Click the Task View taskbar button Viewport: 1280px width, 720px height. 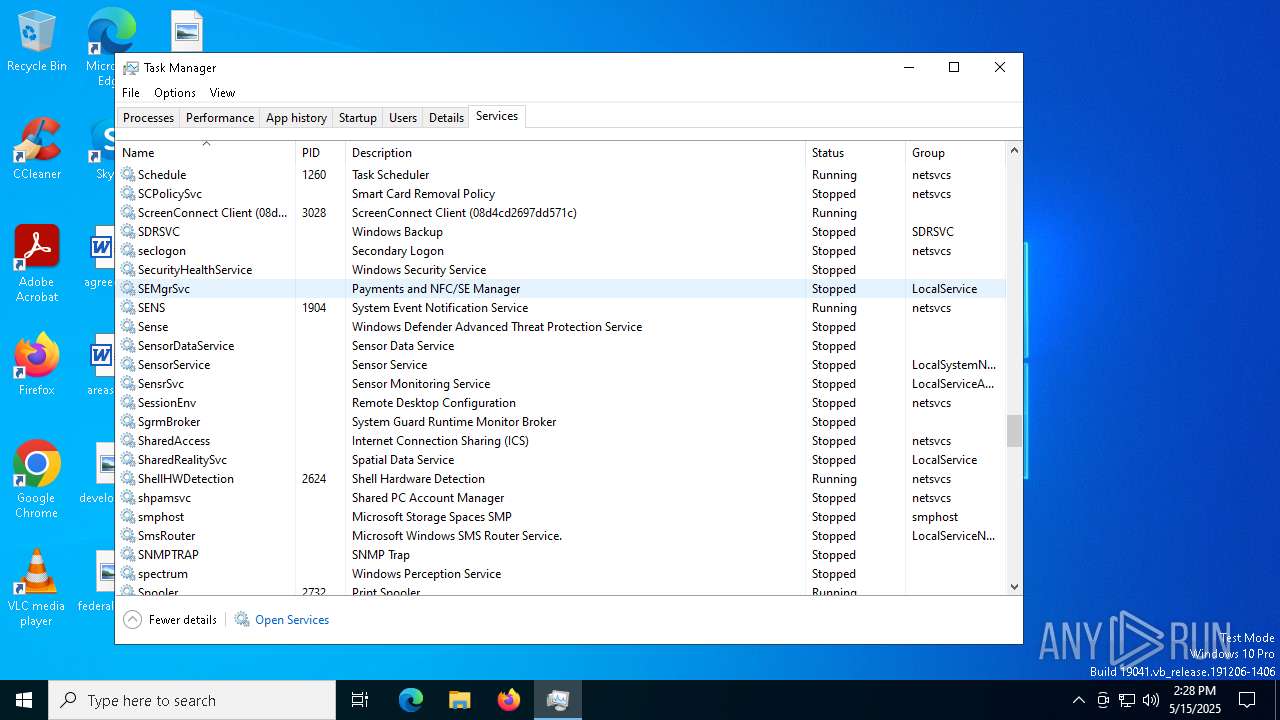(360, 700)
